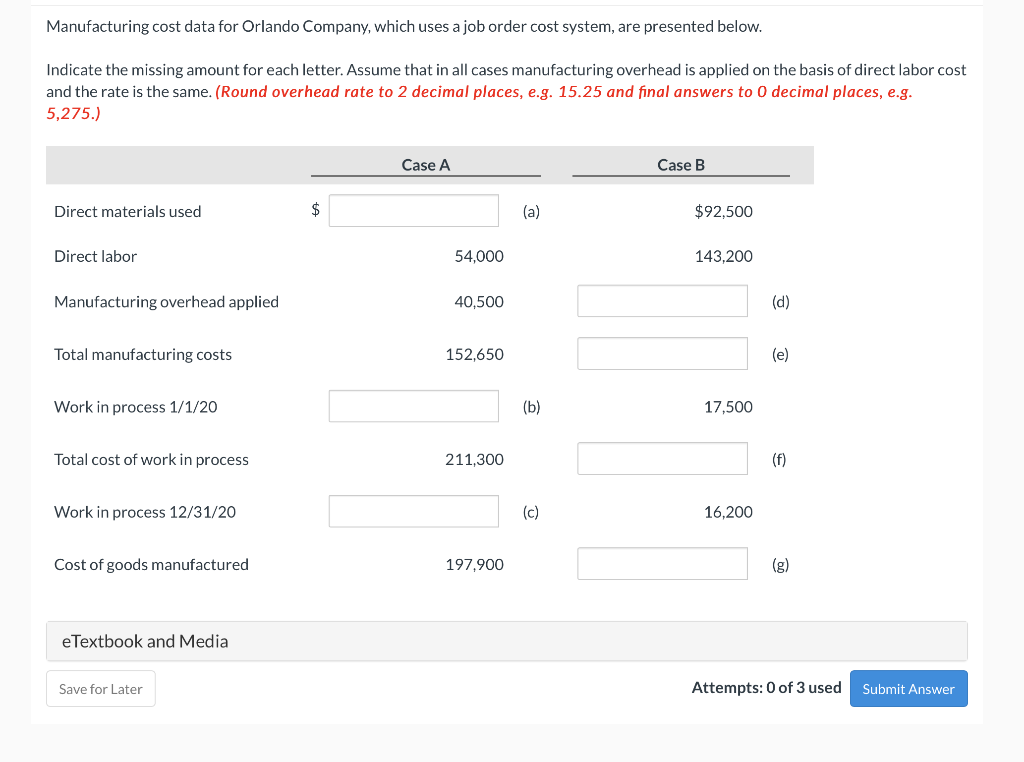This screenshot has height=762, width=1024.
Task: Click input field (f) for Total cost of work in process
Action: coord(662,458)
